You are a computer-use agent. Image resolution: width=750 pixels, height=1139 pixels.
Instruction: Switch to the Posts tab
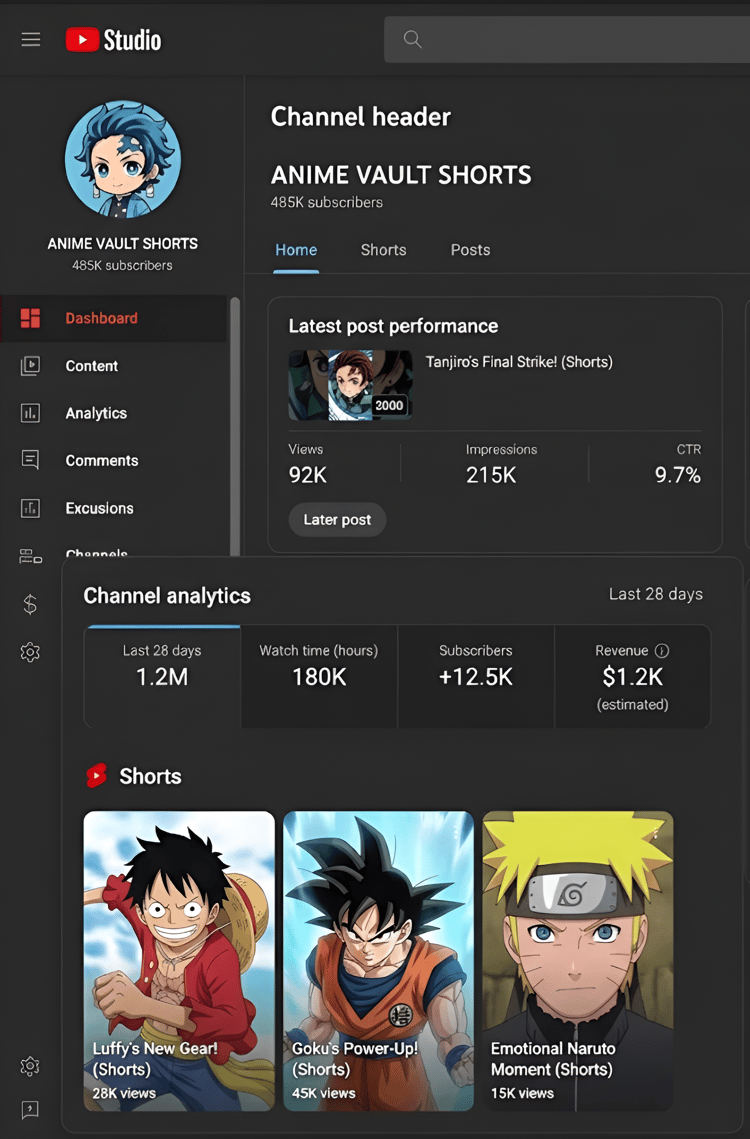(x=470, y=250)
